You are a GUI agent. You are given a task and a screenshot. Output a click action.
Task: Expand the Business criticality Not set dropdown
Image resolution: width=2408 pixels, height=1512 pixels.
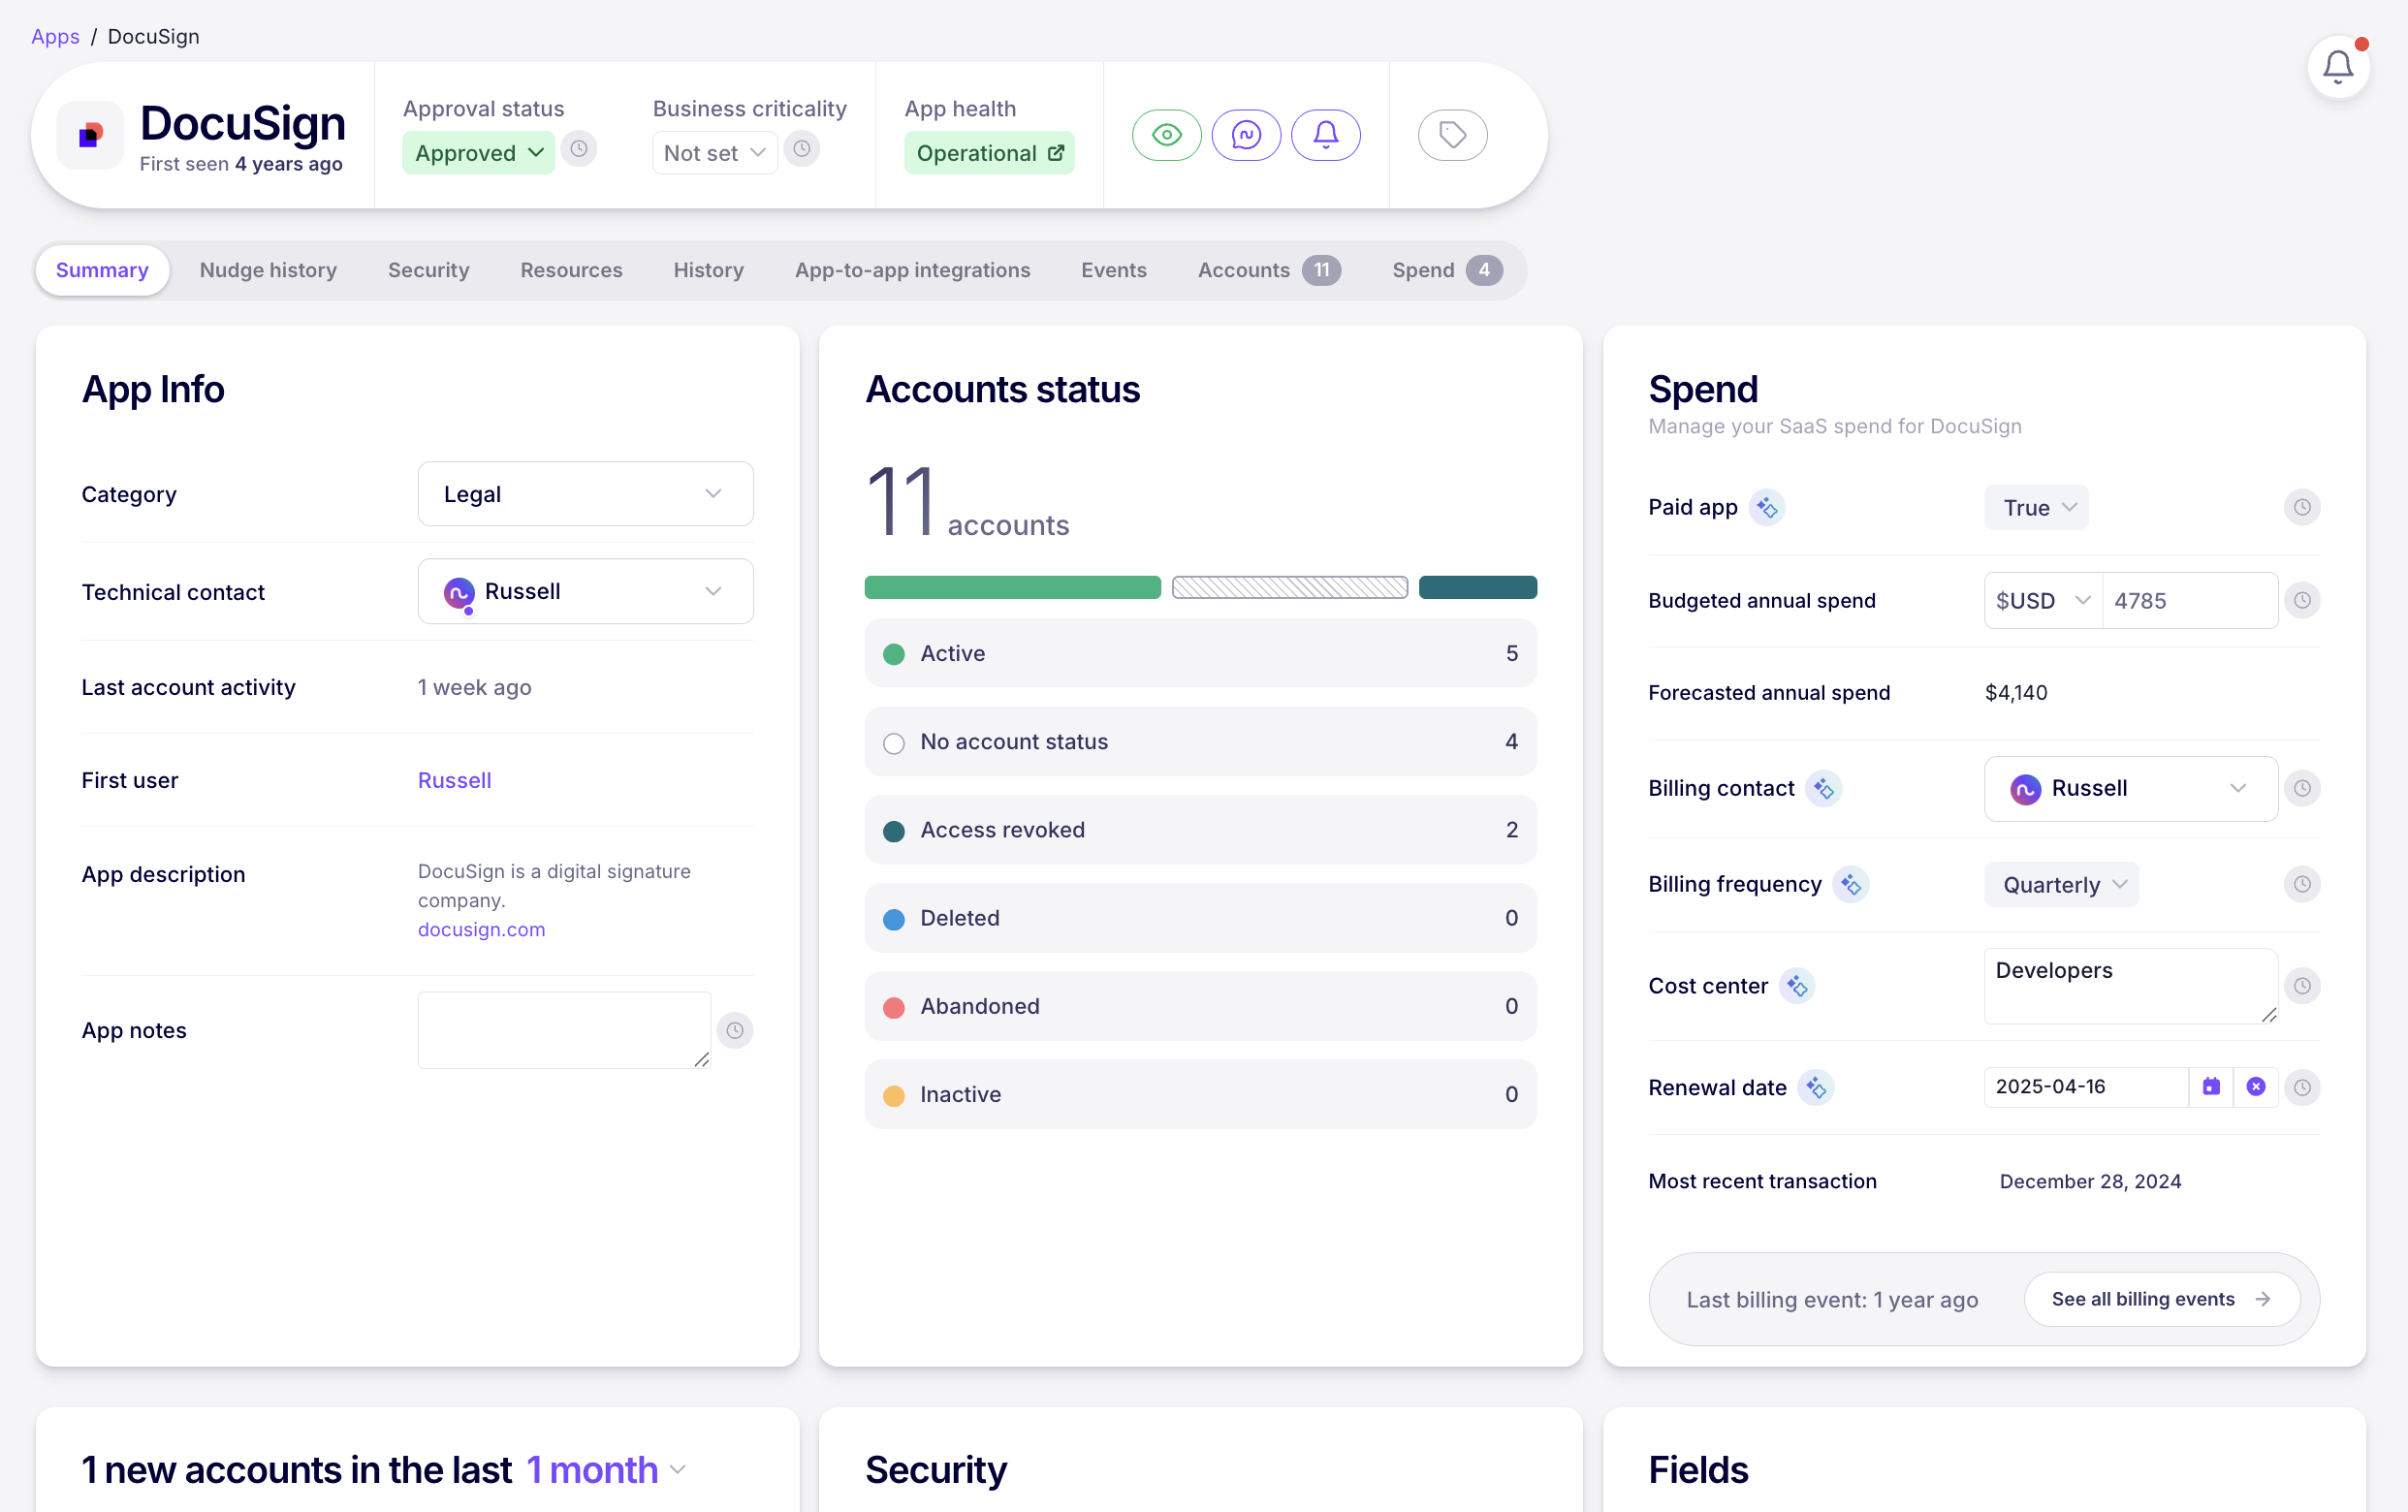pos(713,152)
